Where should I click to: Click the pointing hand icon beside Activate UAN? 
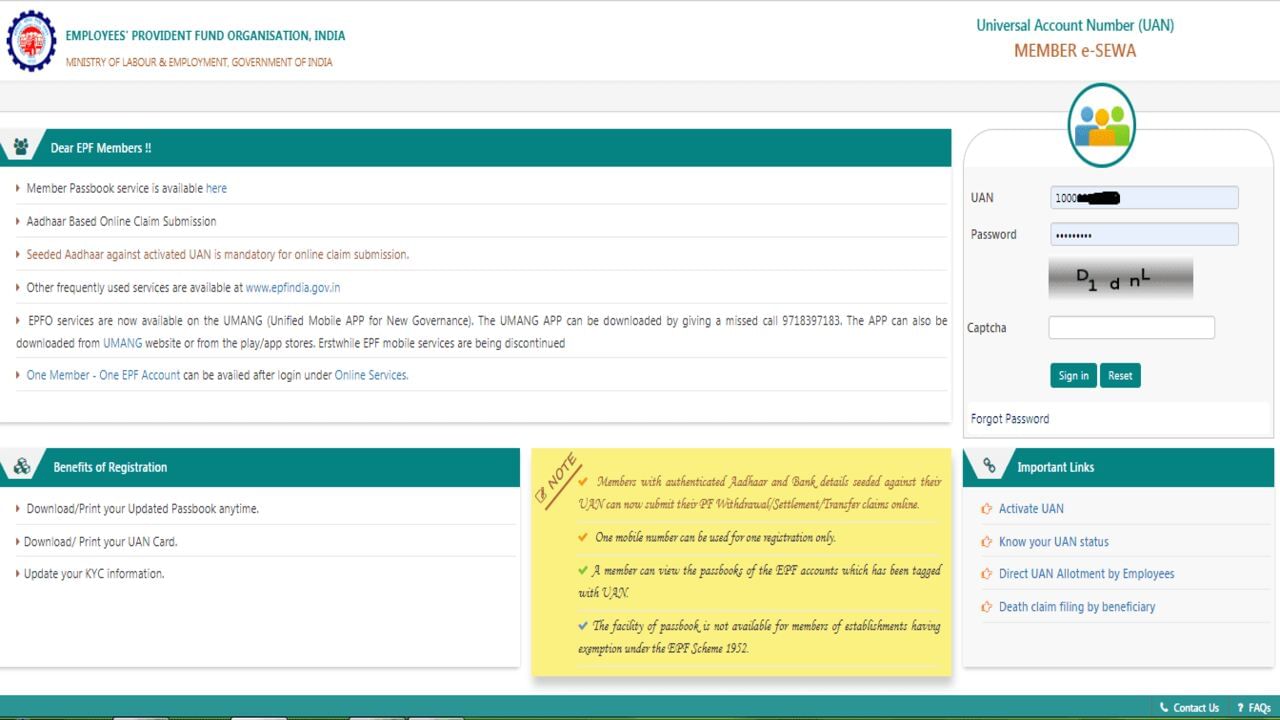[987, 509]
